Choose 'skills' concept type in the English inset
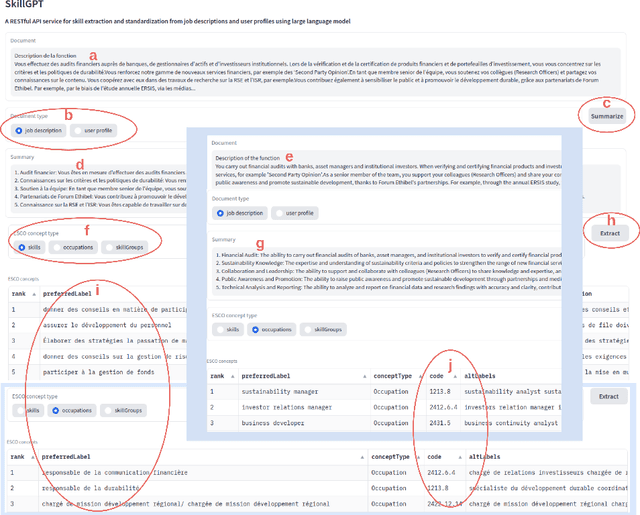This screenshot has height=515, width=640. (x=228, y=329)
